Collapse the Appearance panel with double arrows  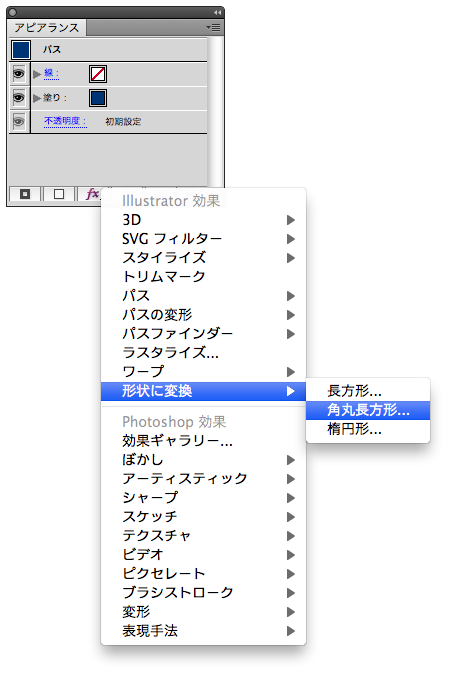[x=217, y=12]
